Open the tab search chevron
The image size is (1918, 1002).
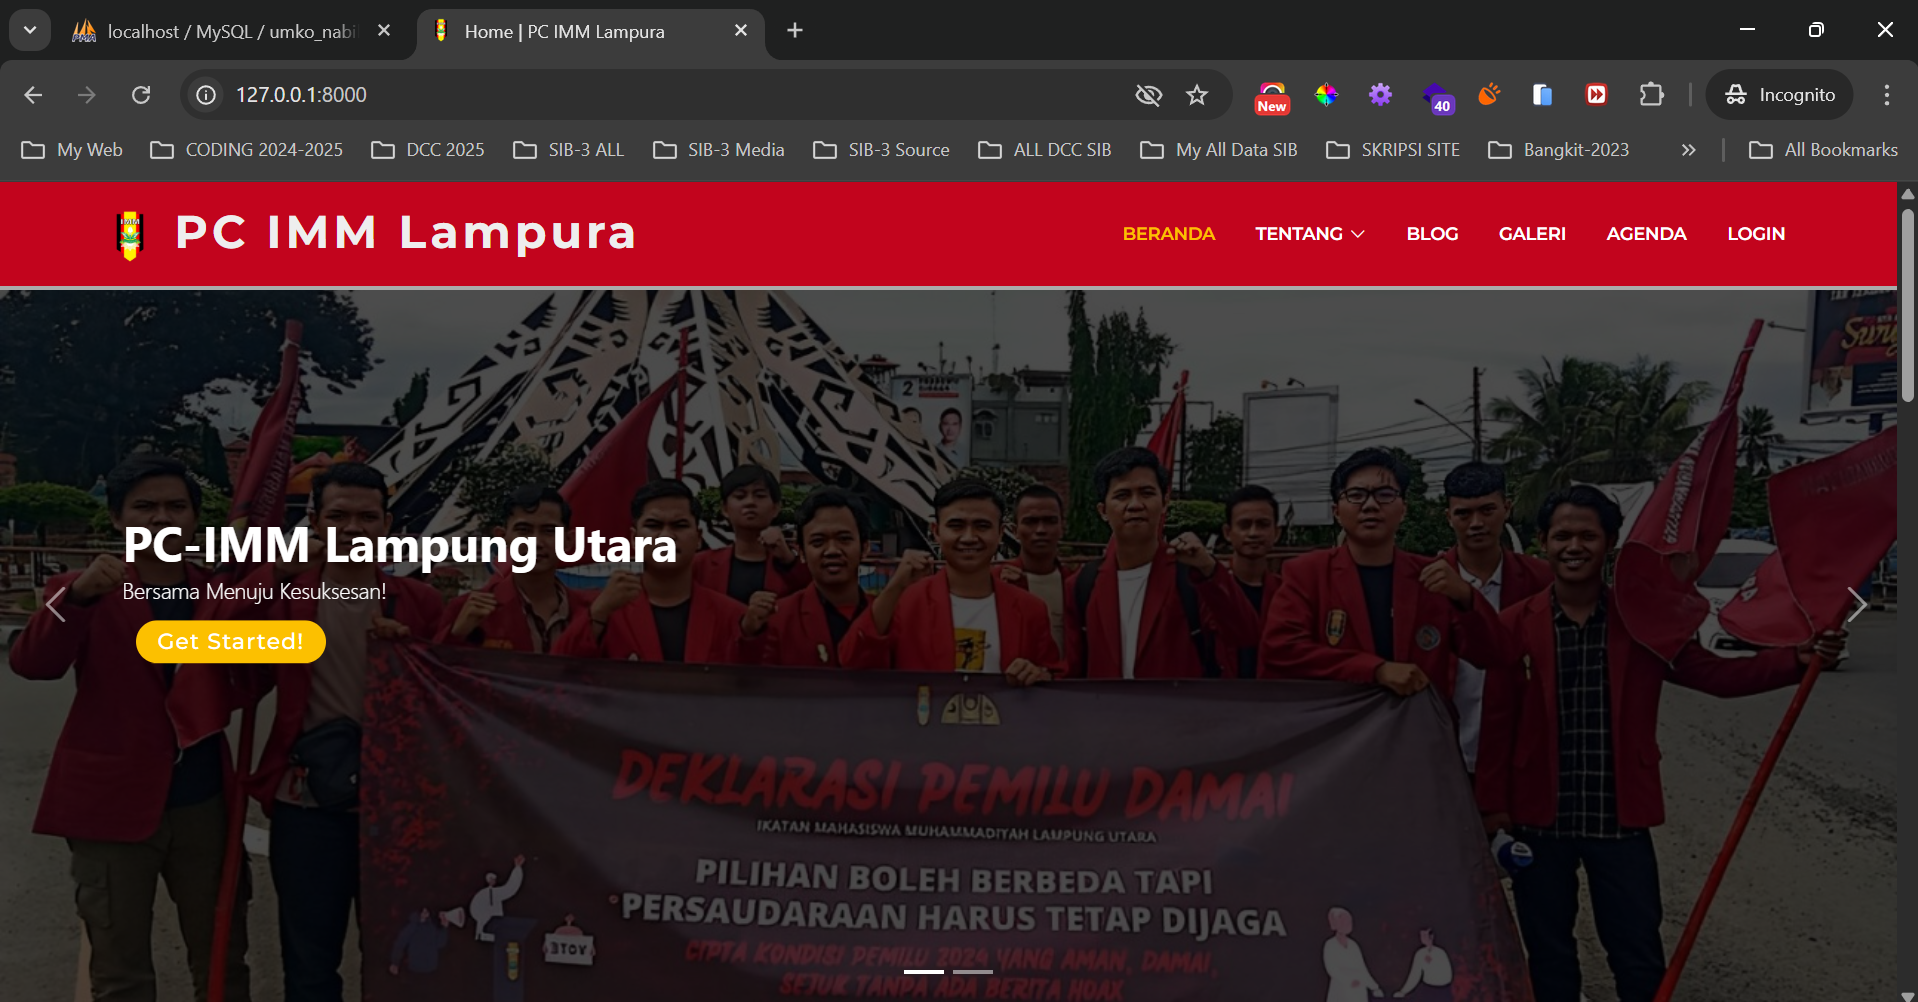point(29,29)
